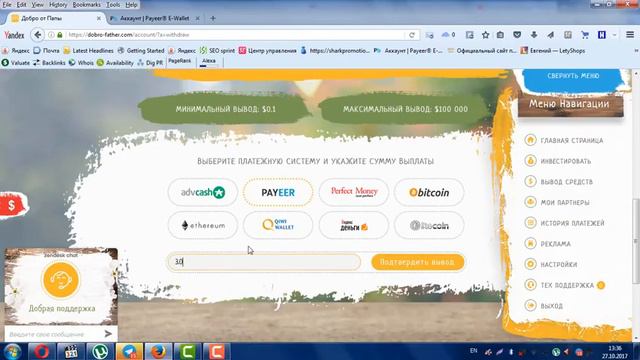Click the red dollar side tab
This screenshot has height=360, width=640.
click(x=12, y=205)
